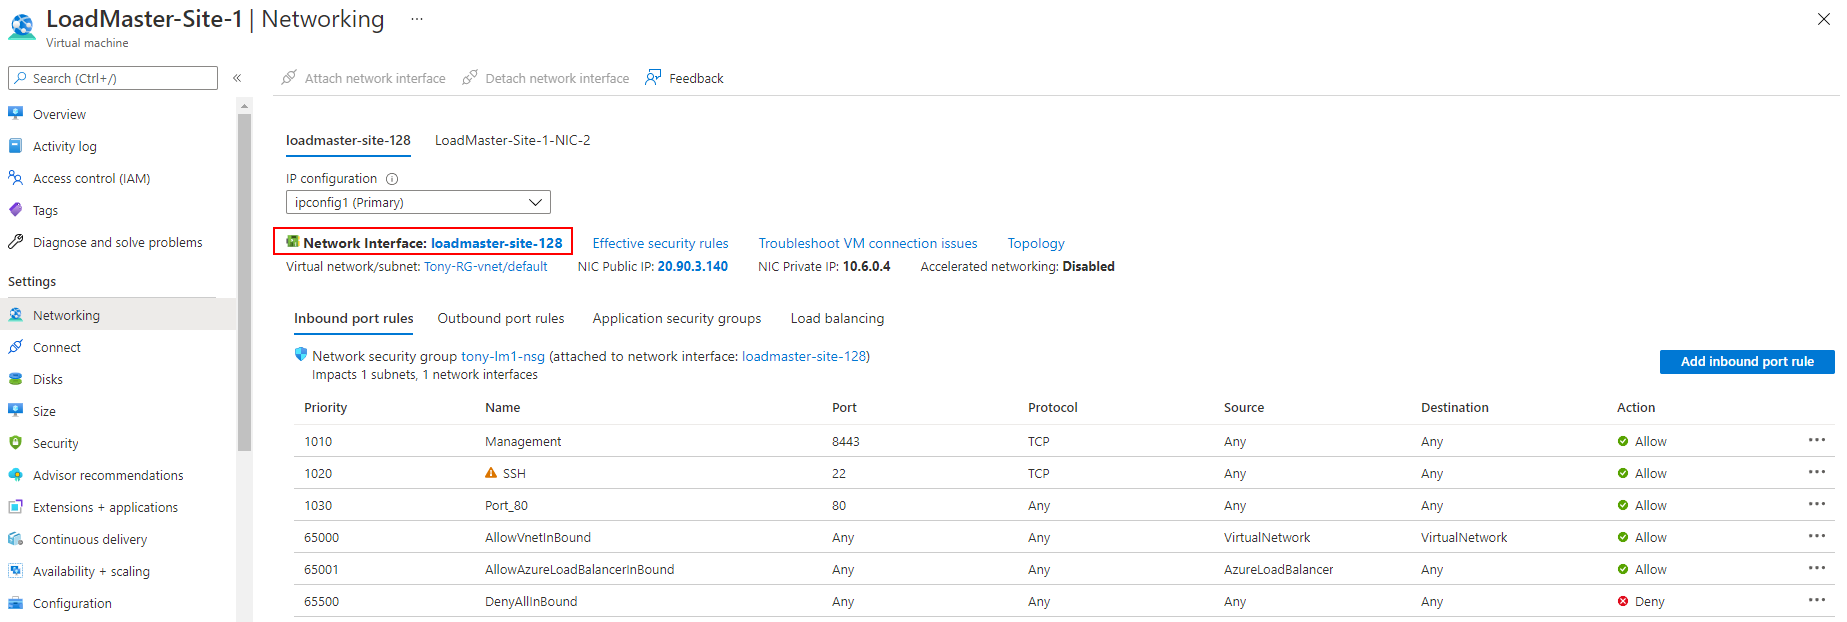Click the Advisor recommendations icon
Screen dimensions: 1847x622
click(16, 475)
